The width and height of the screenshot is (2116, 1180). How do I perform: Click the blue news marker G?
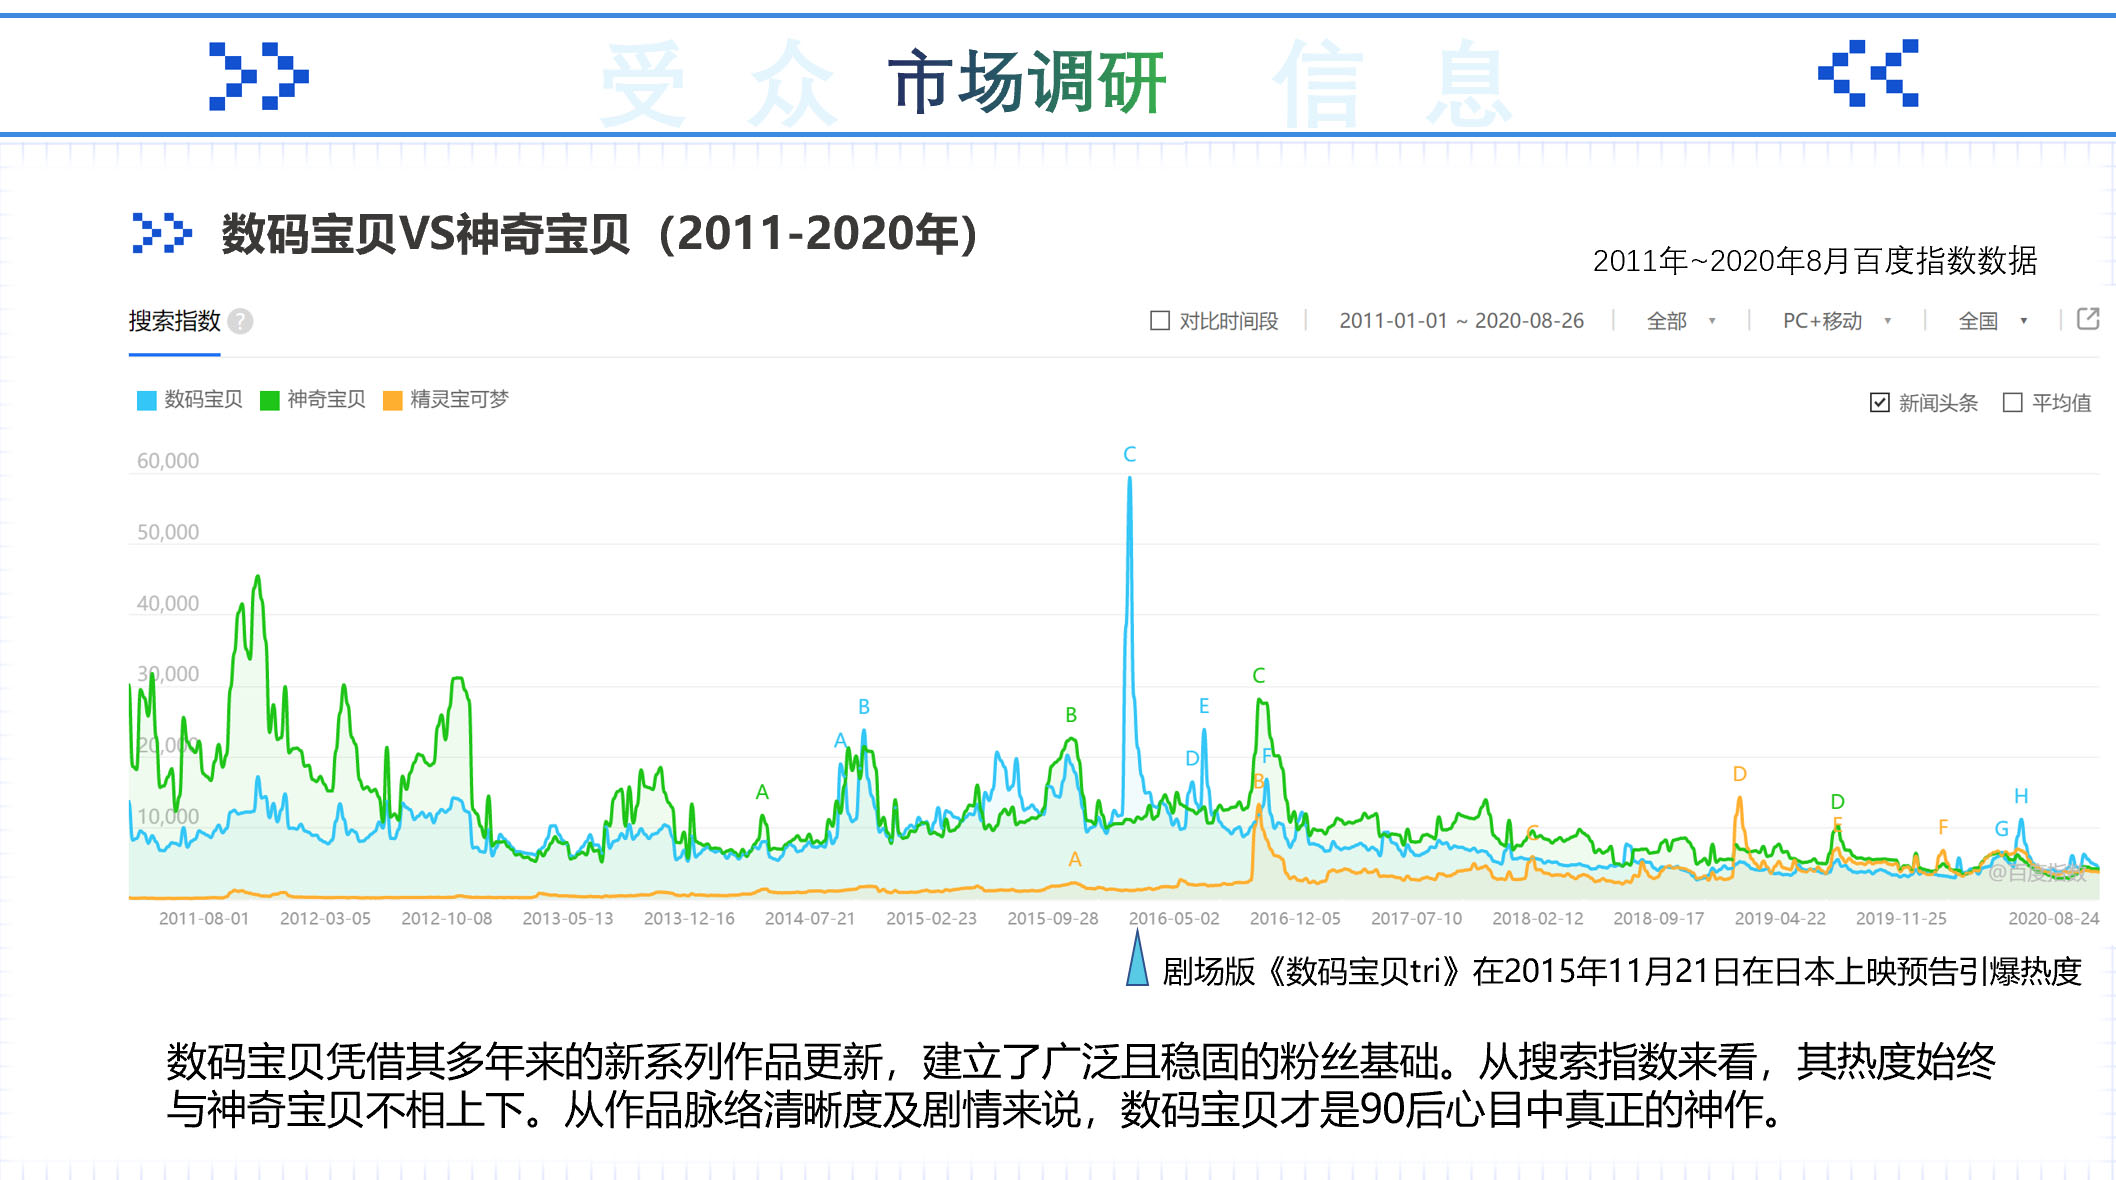tap(2002, 829)
